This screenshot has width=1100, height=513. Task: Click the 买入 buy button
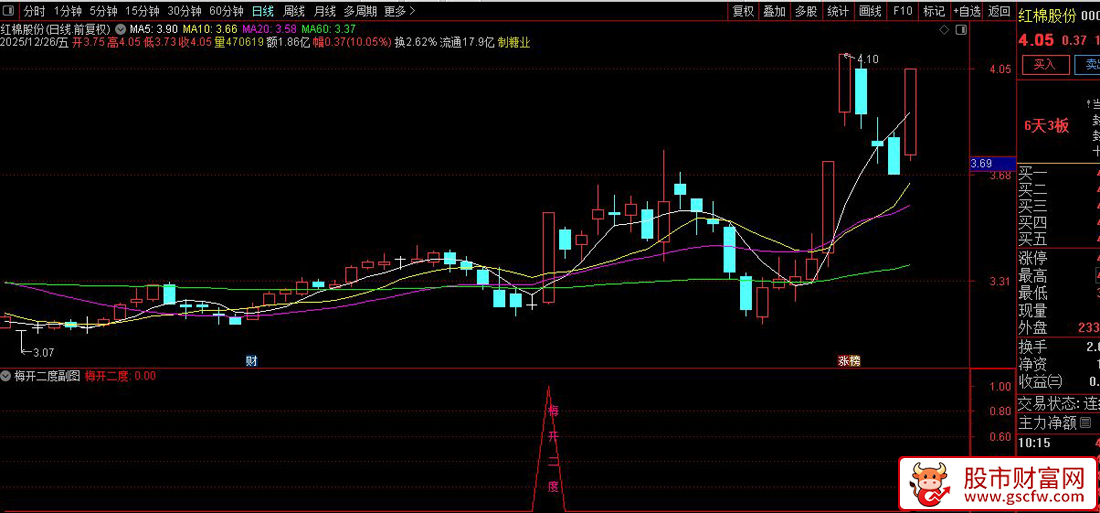(x=1044, y=64)
